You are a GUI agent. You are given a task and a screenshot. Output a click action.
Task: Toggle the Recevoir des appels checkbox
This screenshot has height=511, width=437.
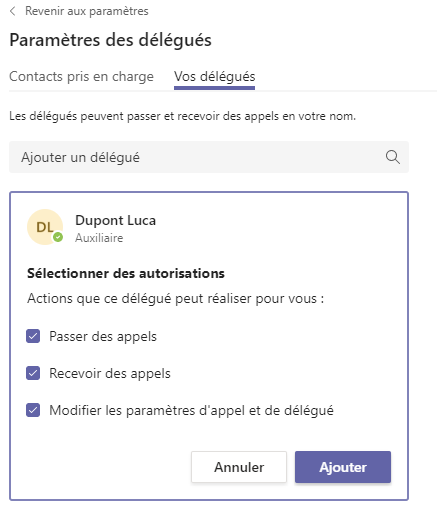pos(33,373)
